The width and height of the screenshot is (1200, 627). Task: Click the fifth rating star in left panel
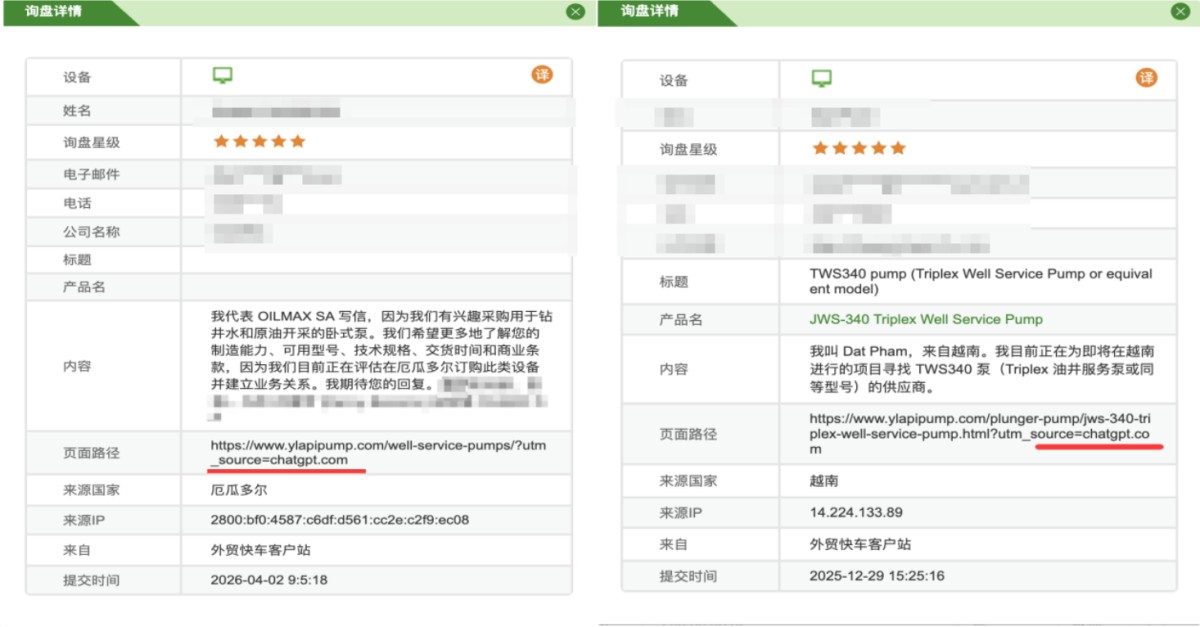click(x=297, y=142)
